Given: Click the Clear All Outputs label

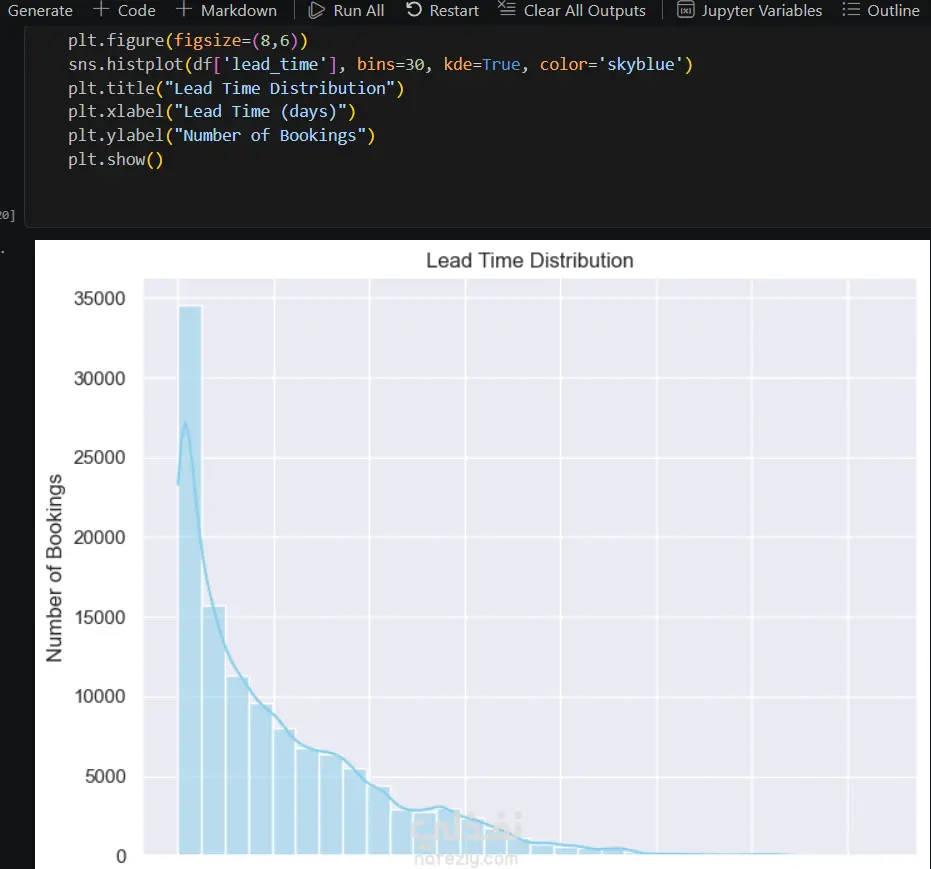Looking at the screenshot, I should click(x=584, y=11).
